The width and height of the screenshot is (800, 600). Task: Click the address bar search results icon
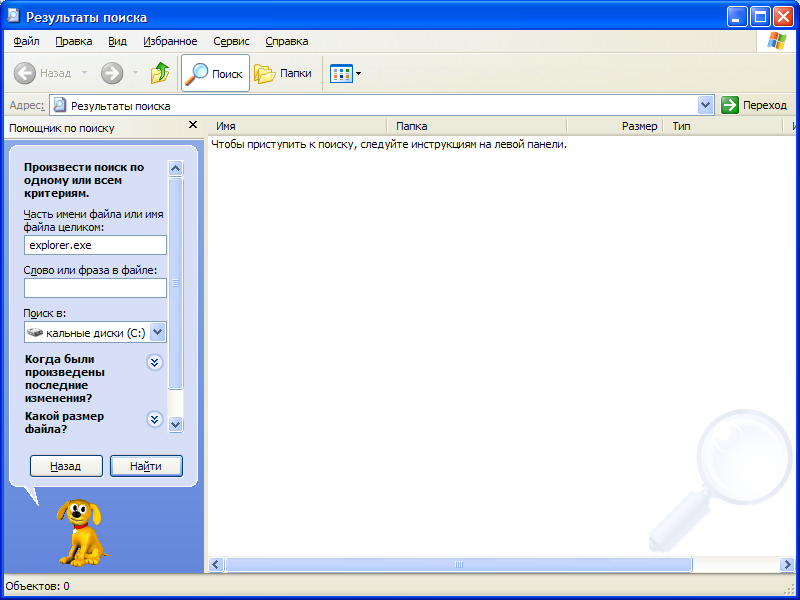[x=60, y=106]
